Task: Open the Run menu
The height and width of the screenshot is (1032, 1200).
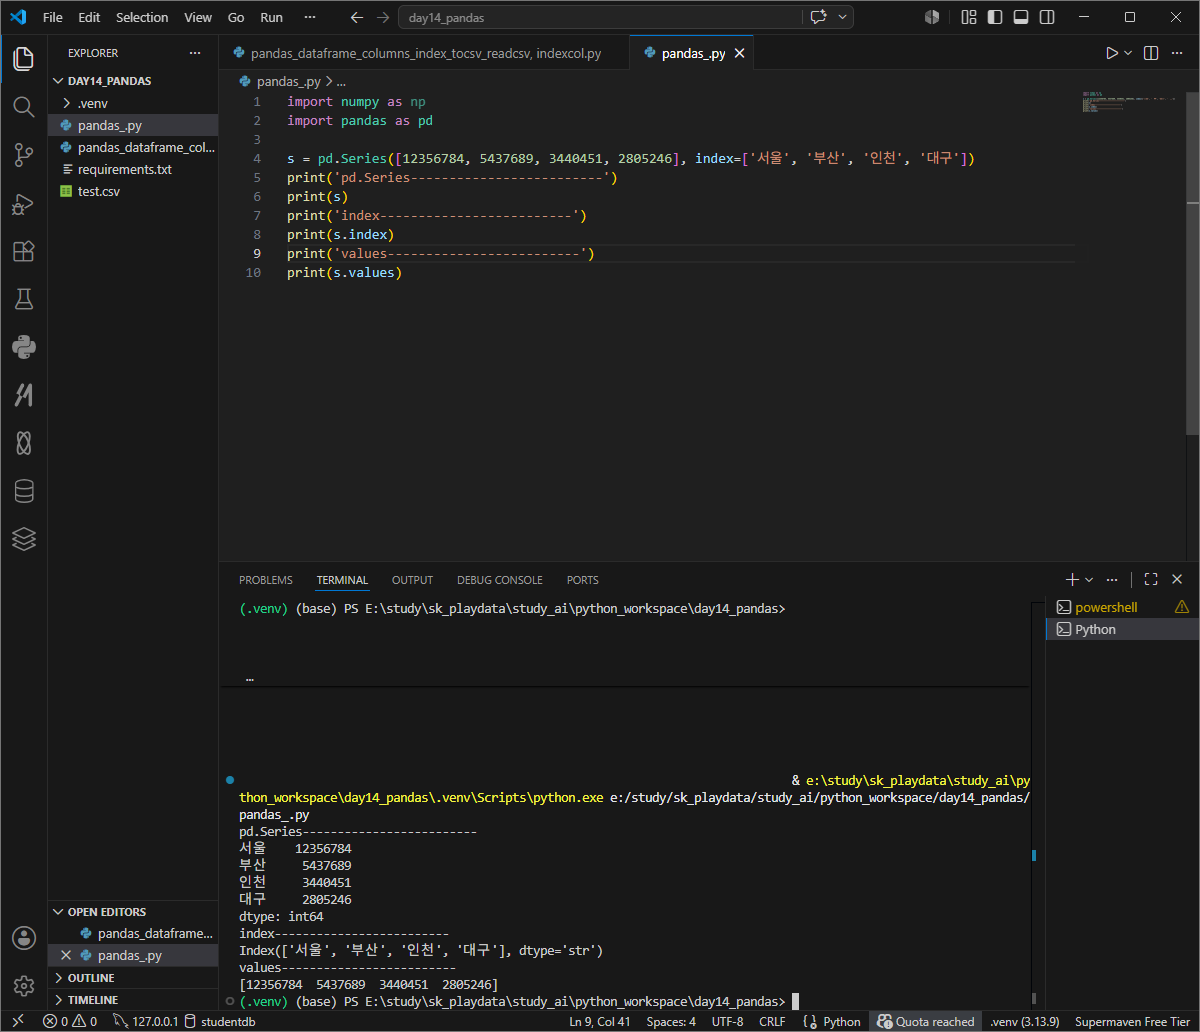Action: point(271,17)
